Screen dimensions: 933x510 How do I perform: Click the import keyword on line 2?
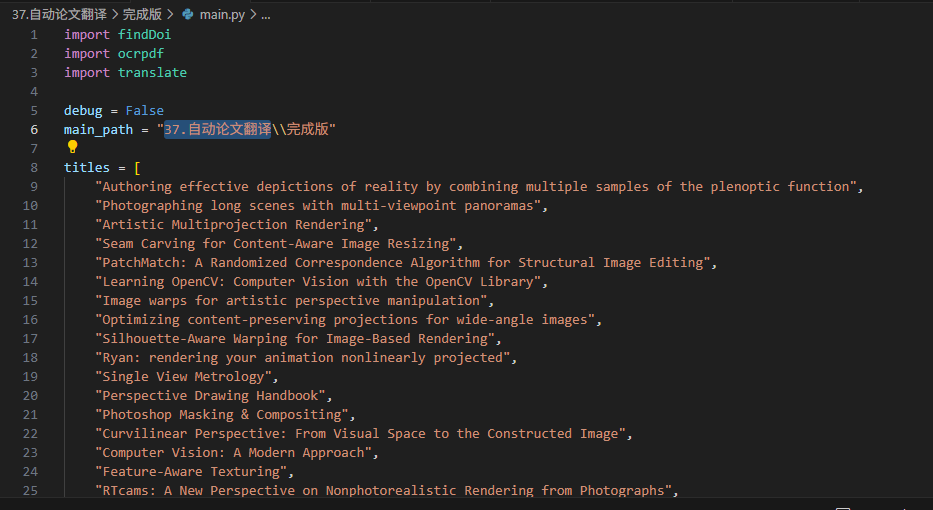(x=87, y=54)
